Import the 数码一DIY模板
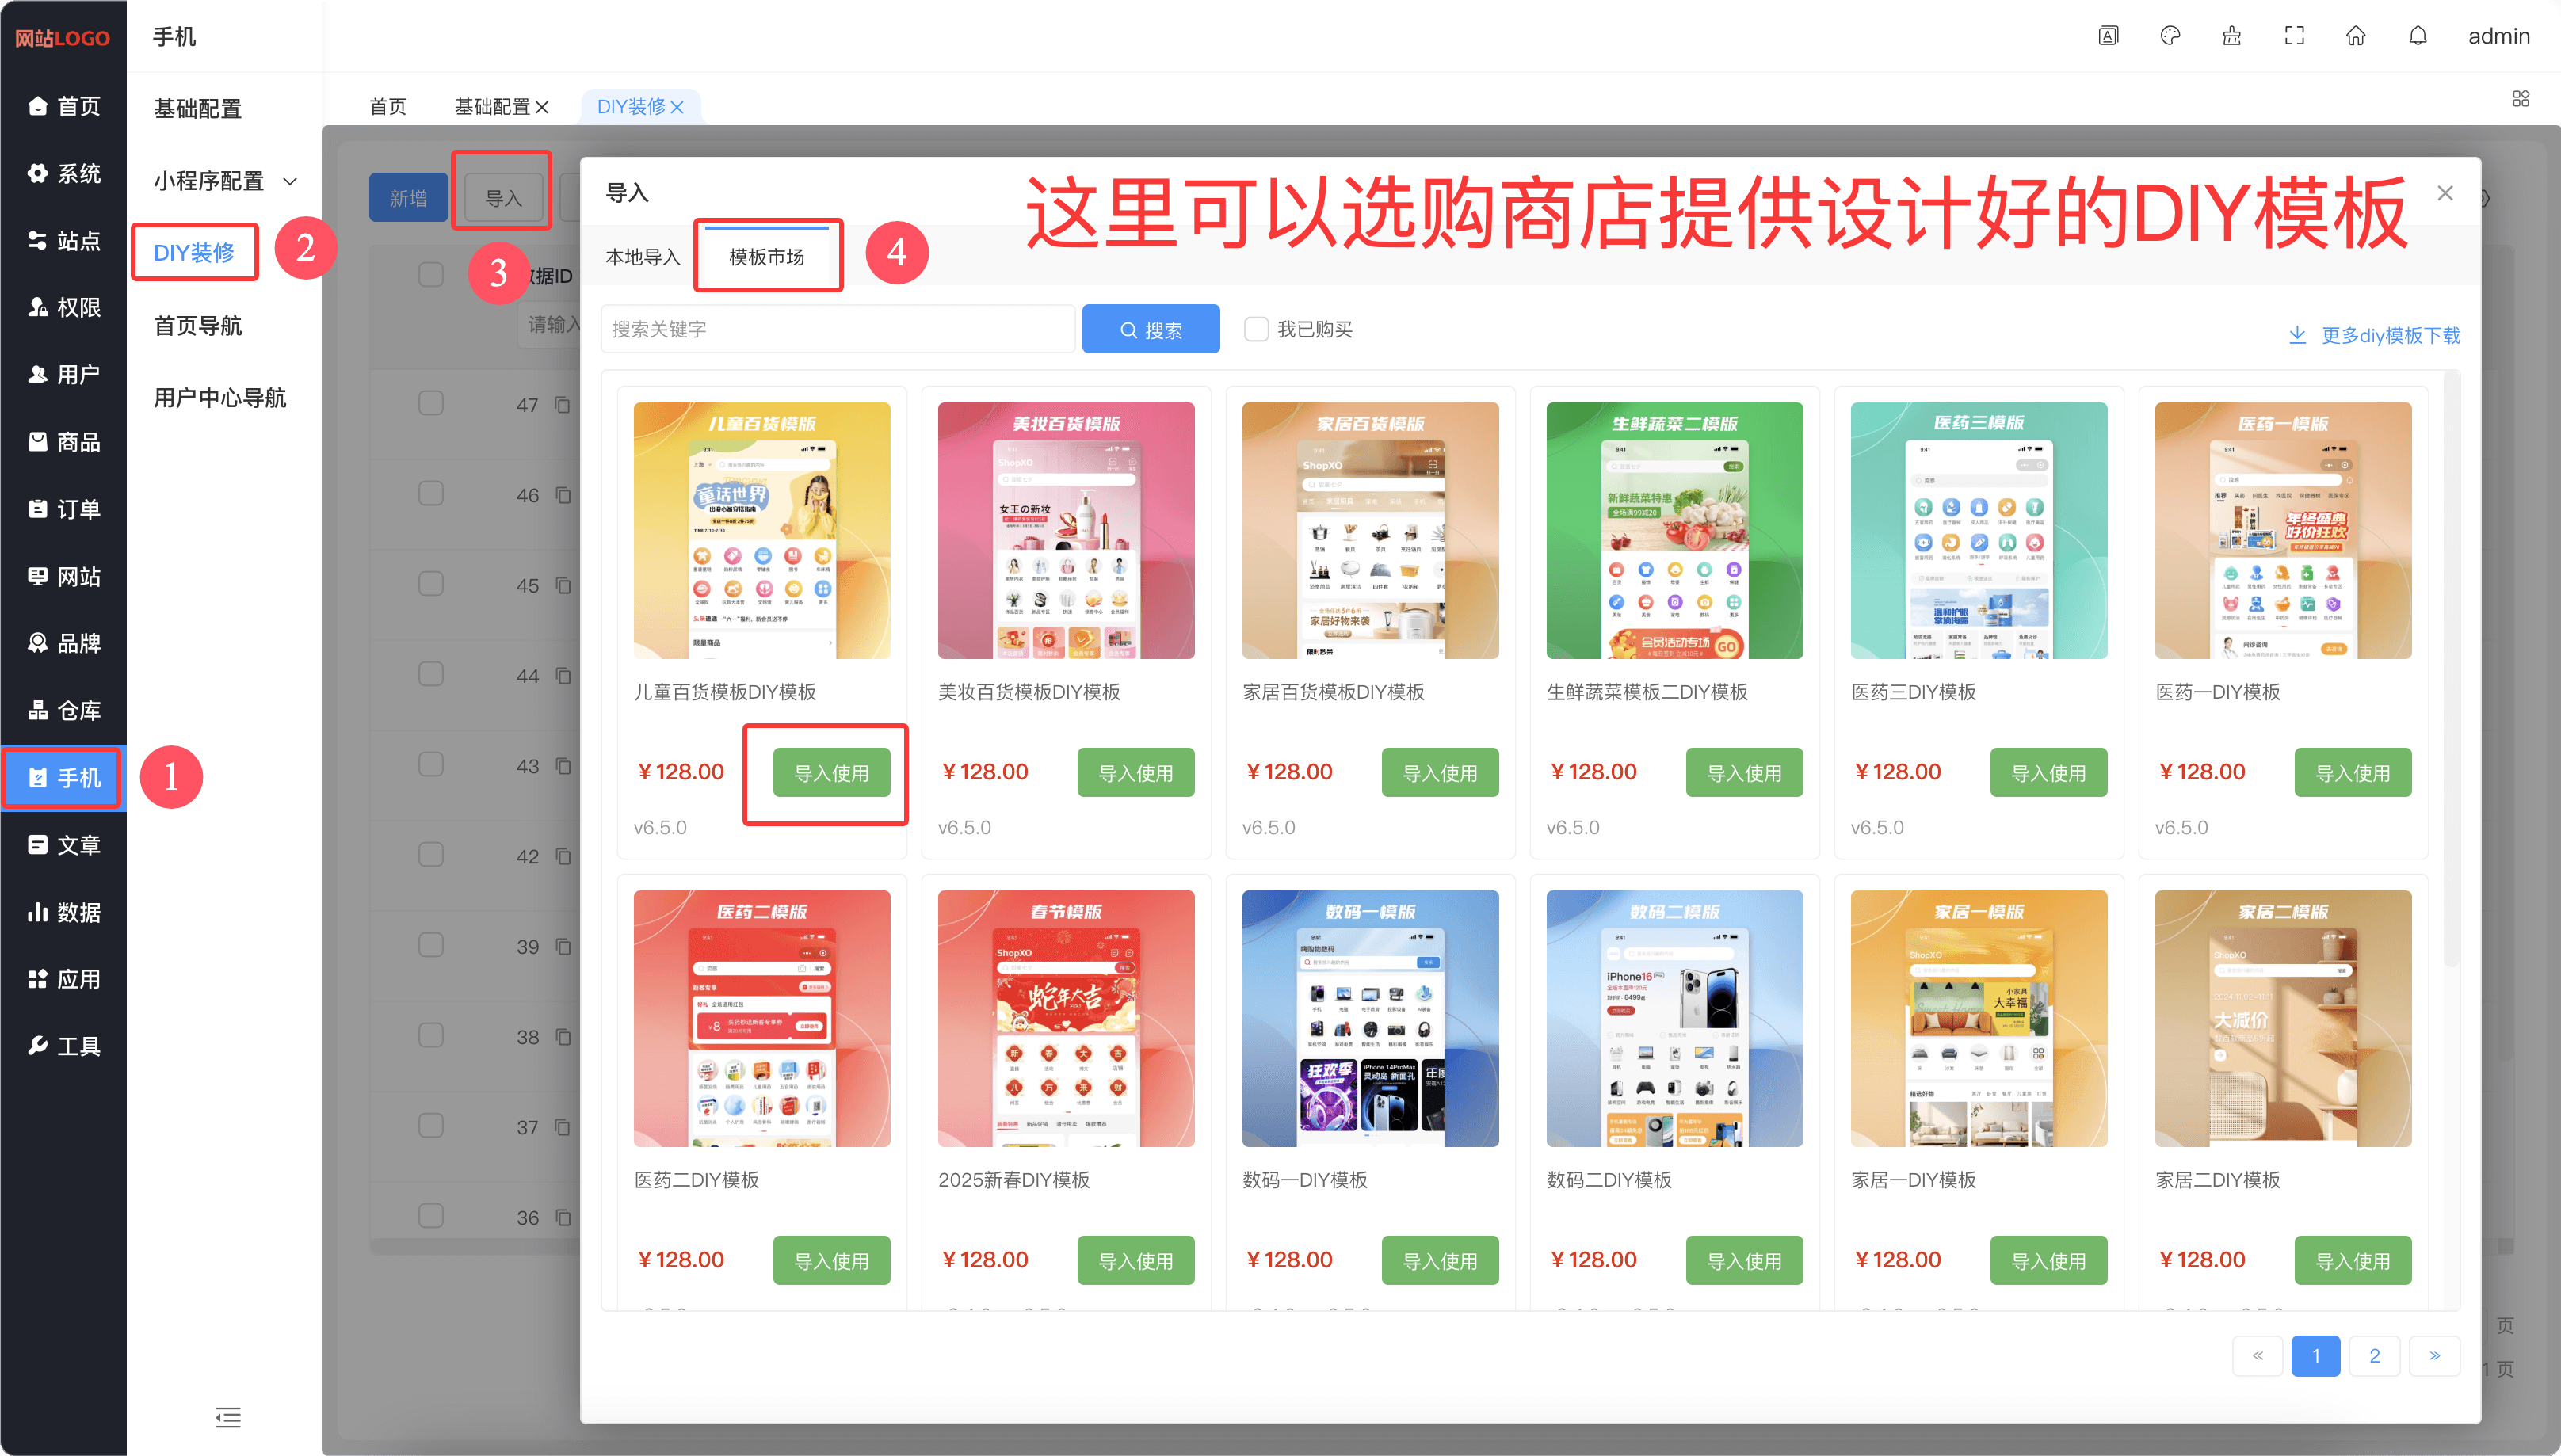Screen dimensions: 2561x1456 point(1440,1261)
